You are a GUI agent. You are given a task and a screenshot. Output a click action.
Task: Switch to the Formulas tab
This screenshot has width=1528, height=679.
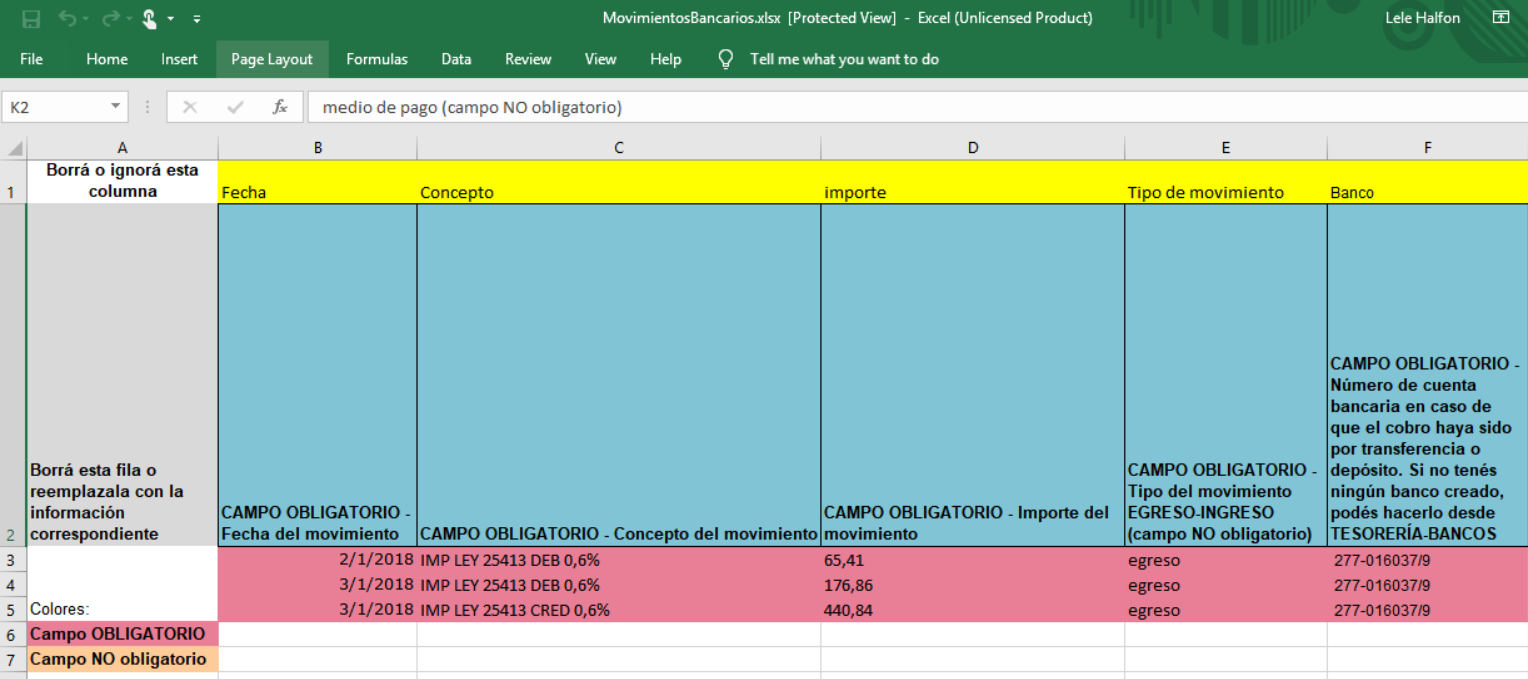pos(377,59)
